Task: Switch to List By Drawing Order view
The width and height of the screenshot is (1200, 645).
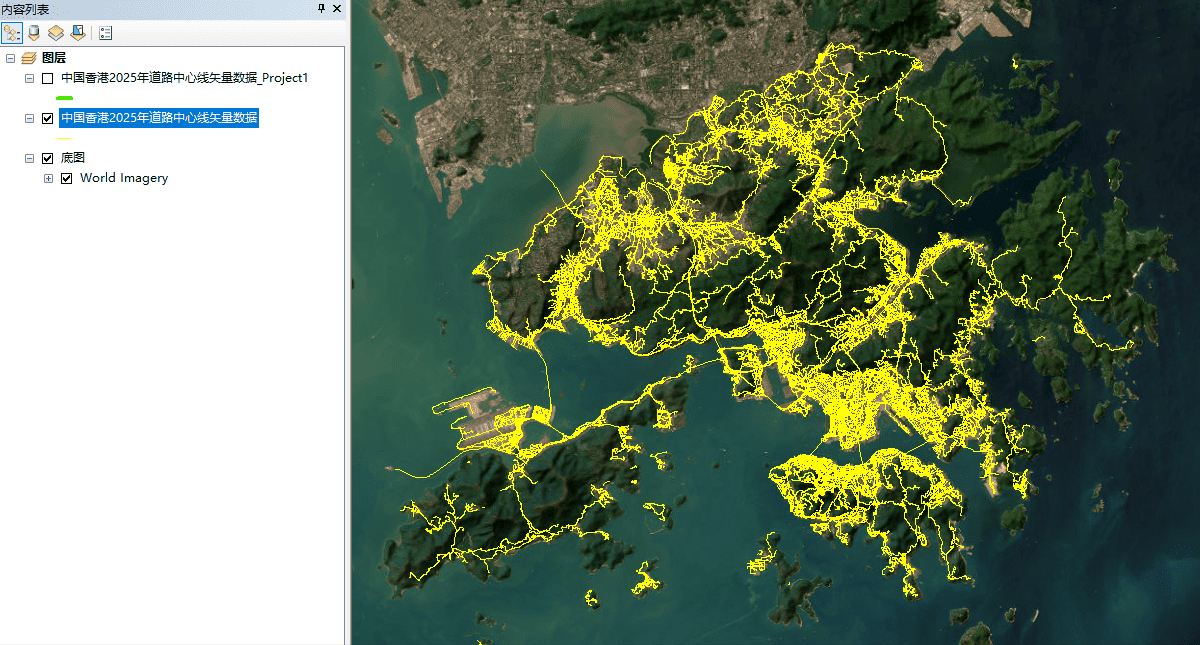Action: 12,33
